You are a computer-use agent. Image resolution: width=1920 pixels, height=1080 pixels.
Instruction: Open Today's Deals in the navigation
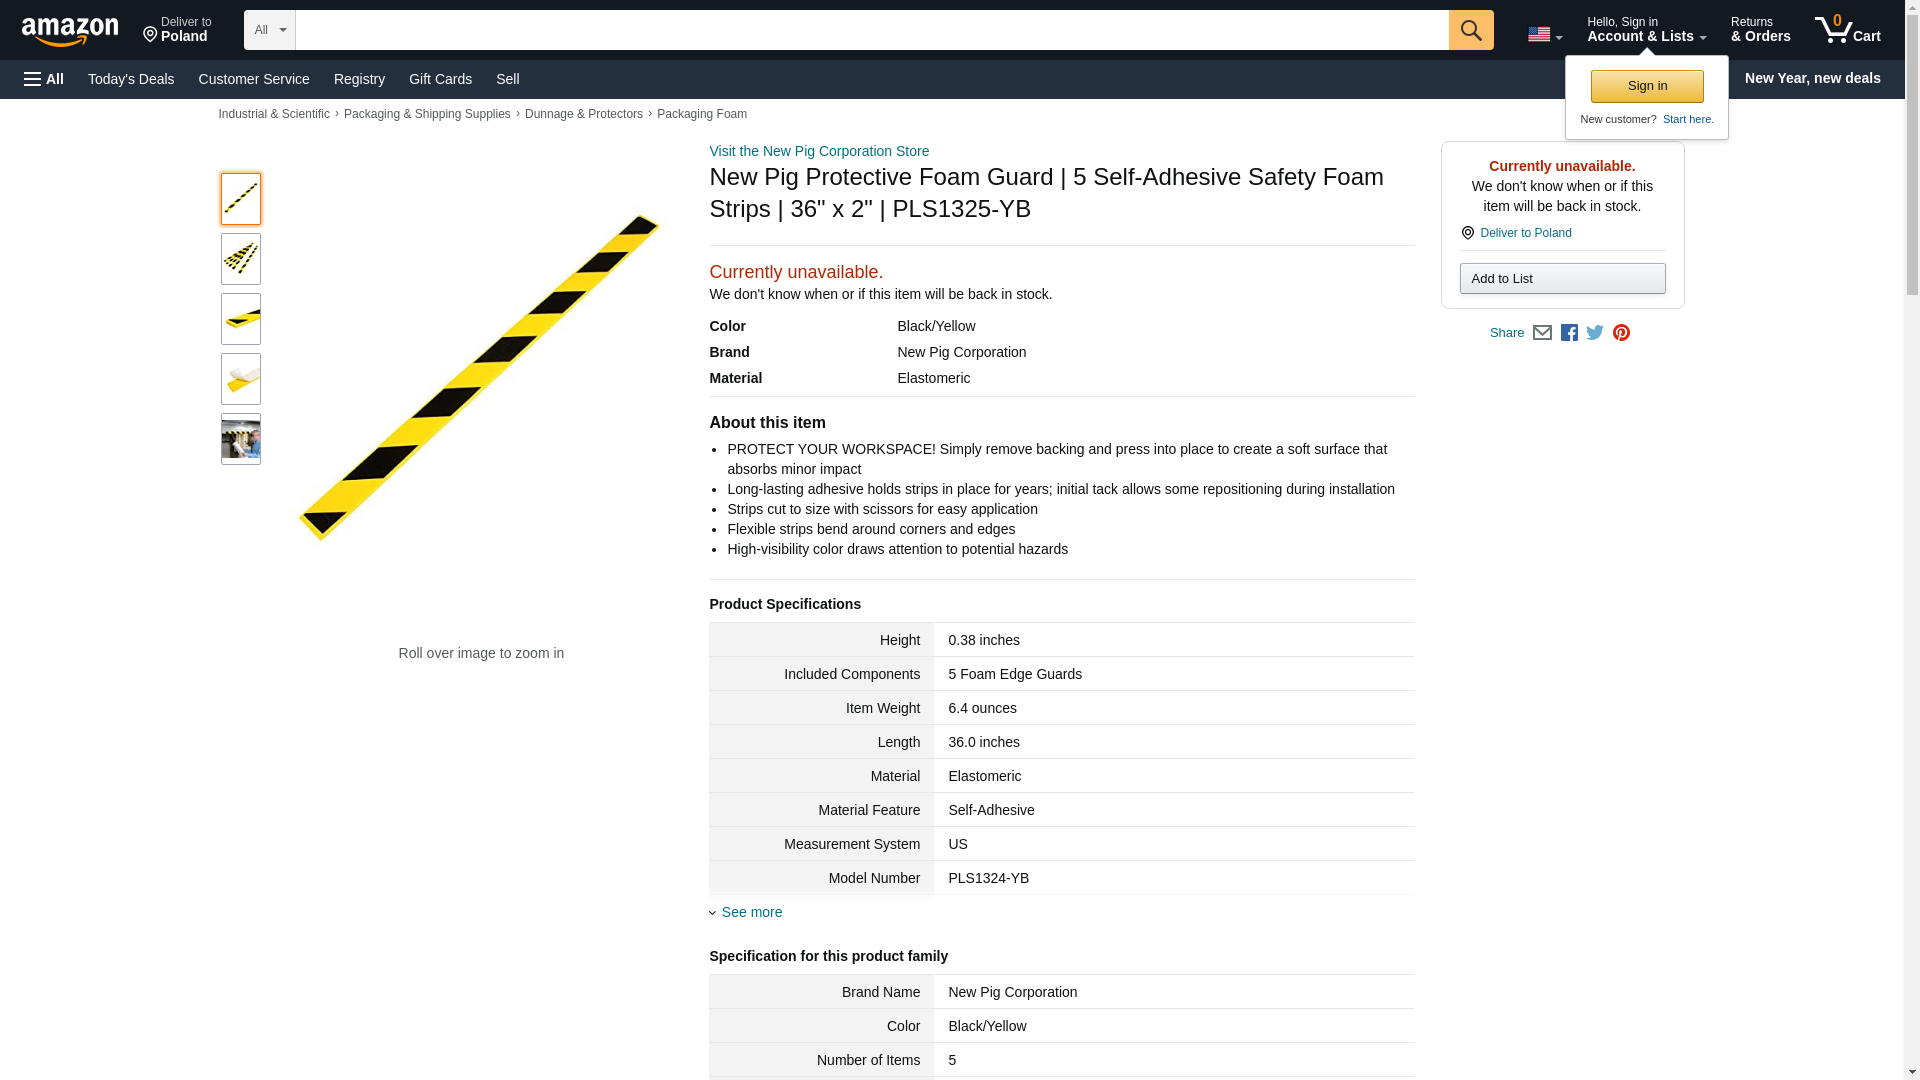click(131, 79)
